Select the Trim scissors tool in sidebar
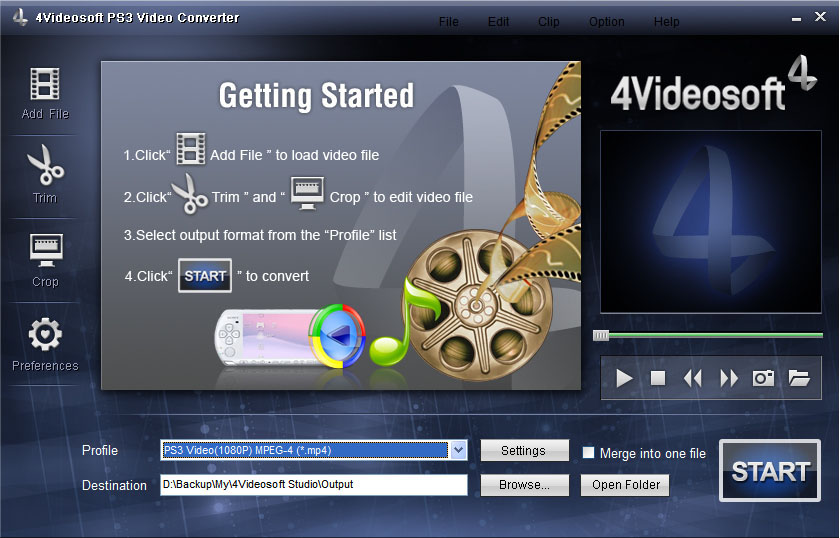840x538 pixels. click(45, 165)
